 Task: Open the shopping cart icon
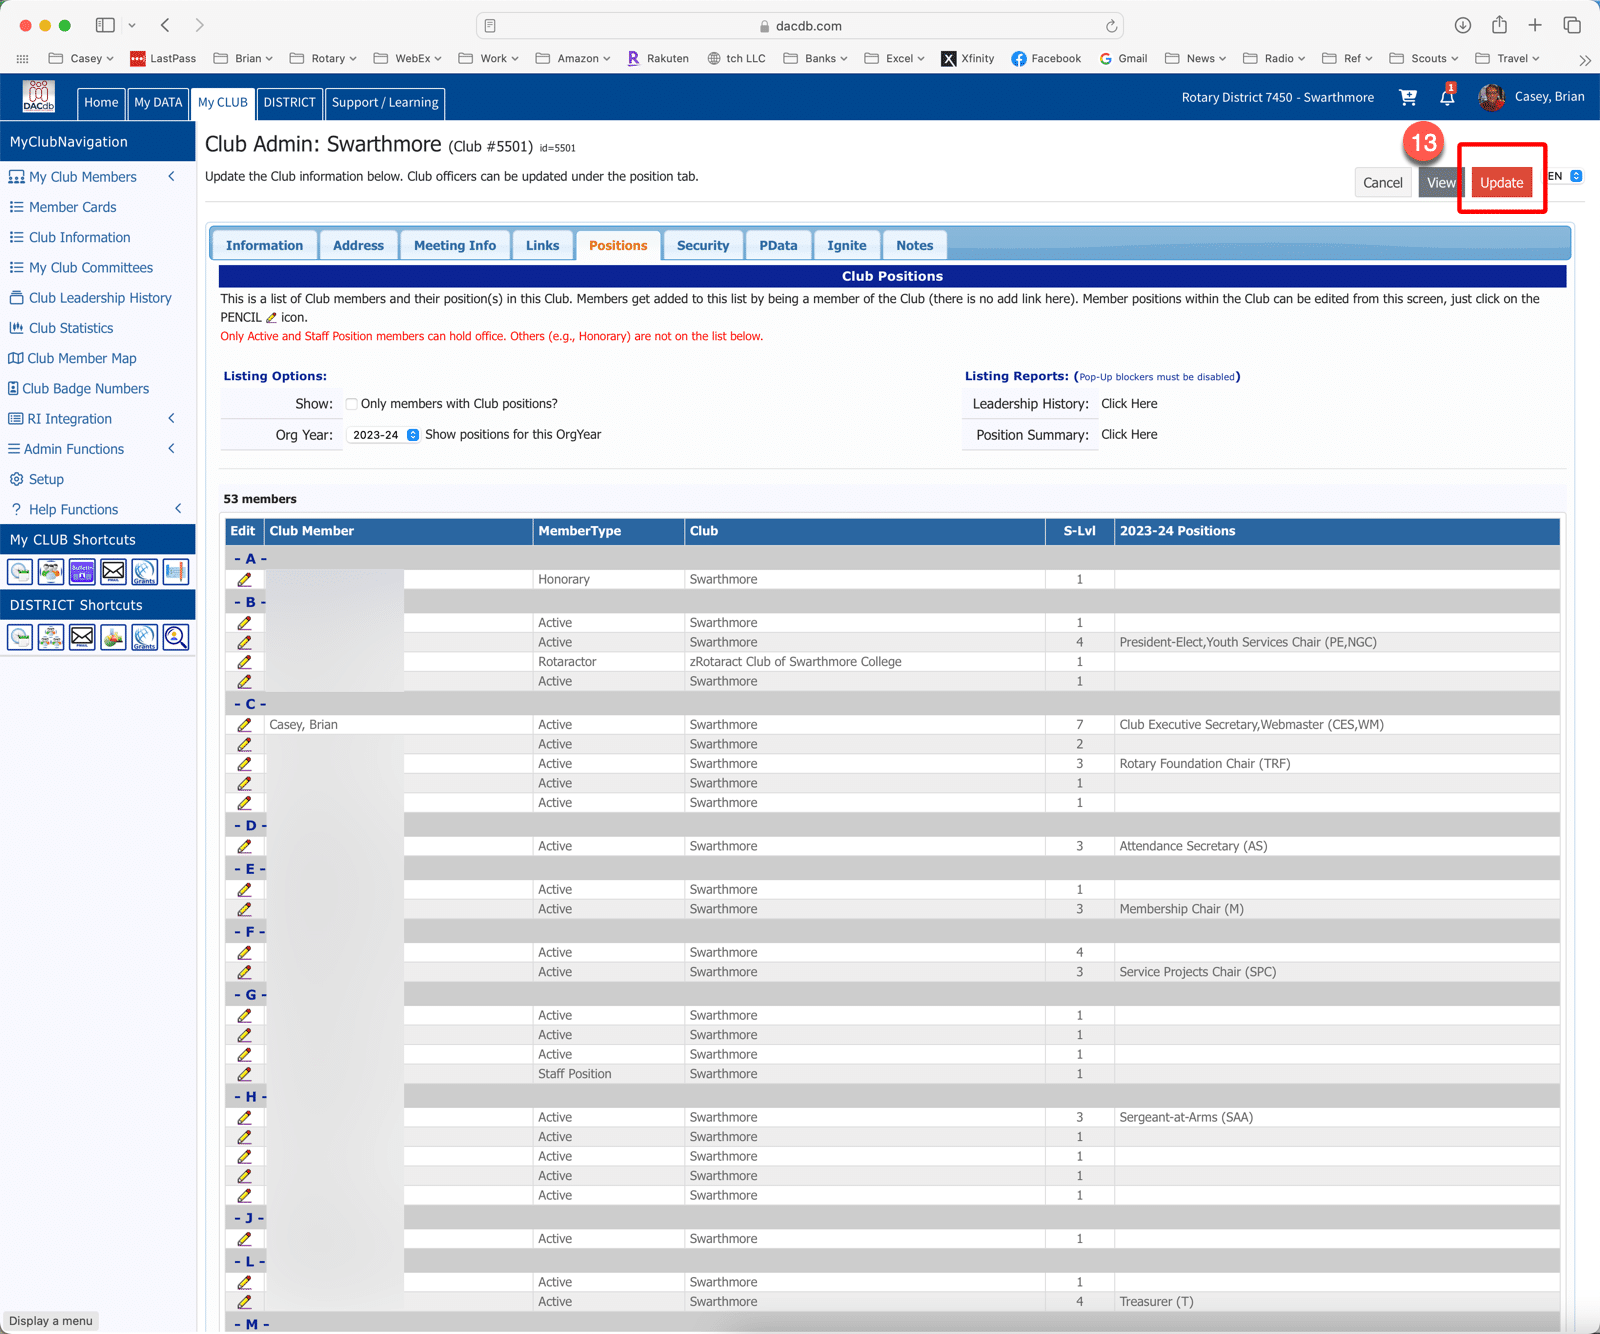[1408, 97]
